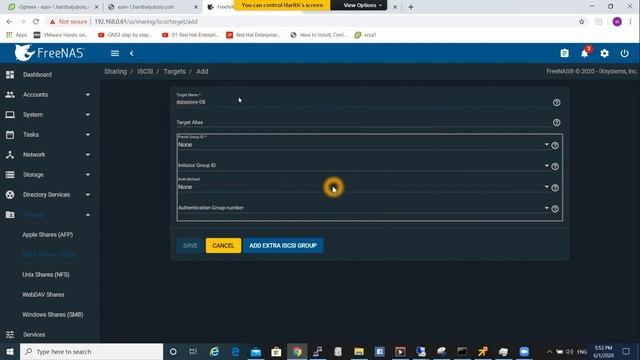Click the Windows search box
The image size is (640, 360).
coord(91,351)
